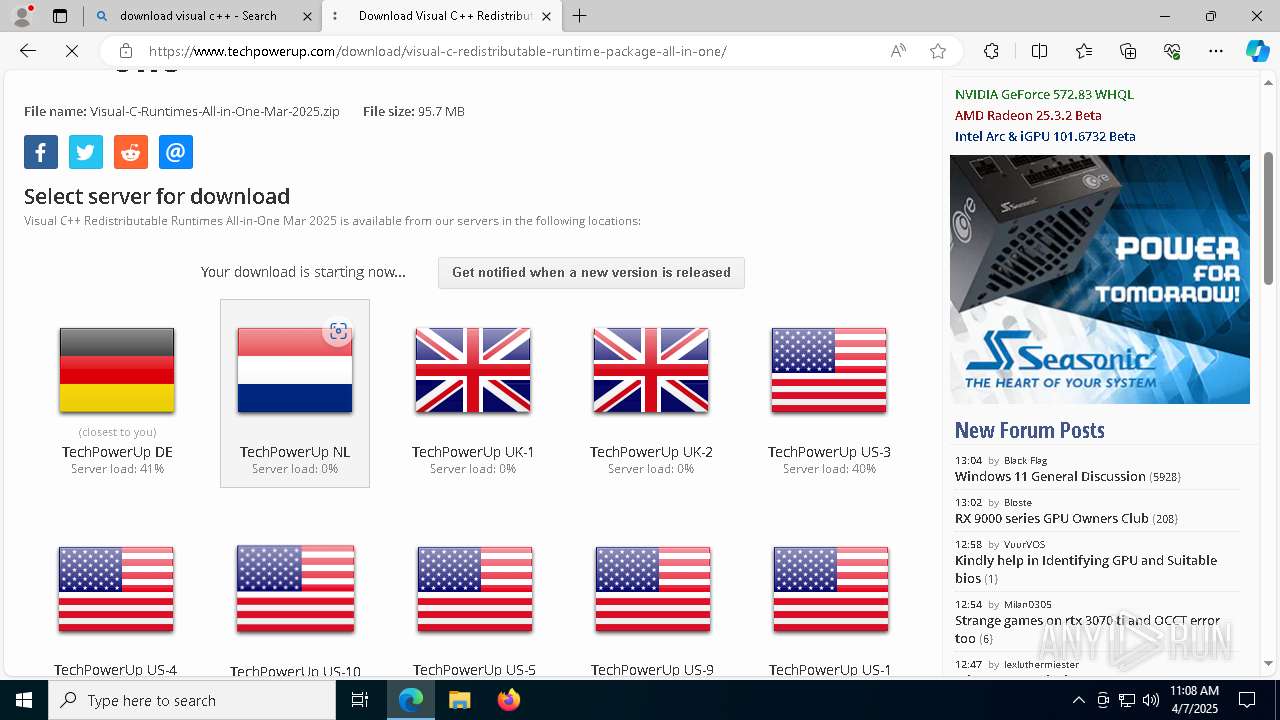Open Collections icon
This screenshot has width=1280, height=720.
(x=1128, y=51)
